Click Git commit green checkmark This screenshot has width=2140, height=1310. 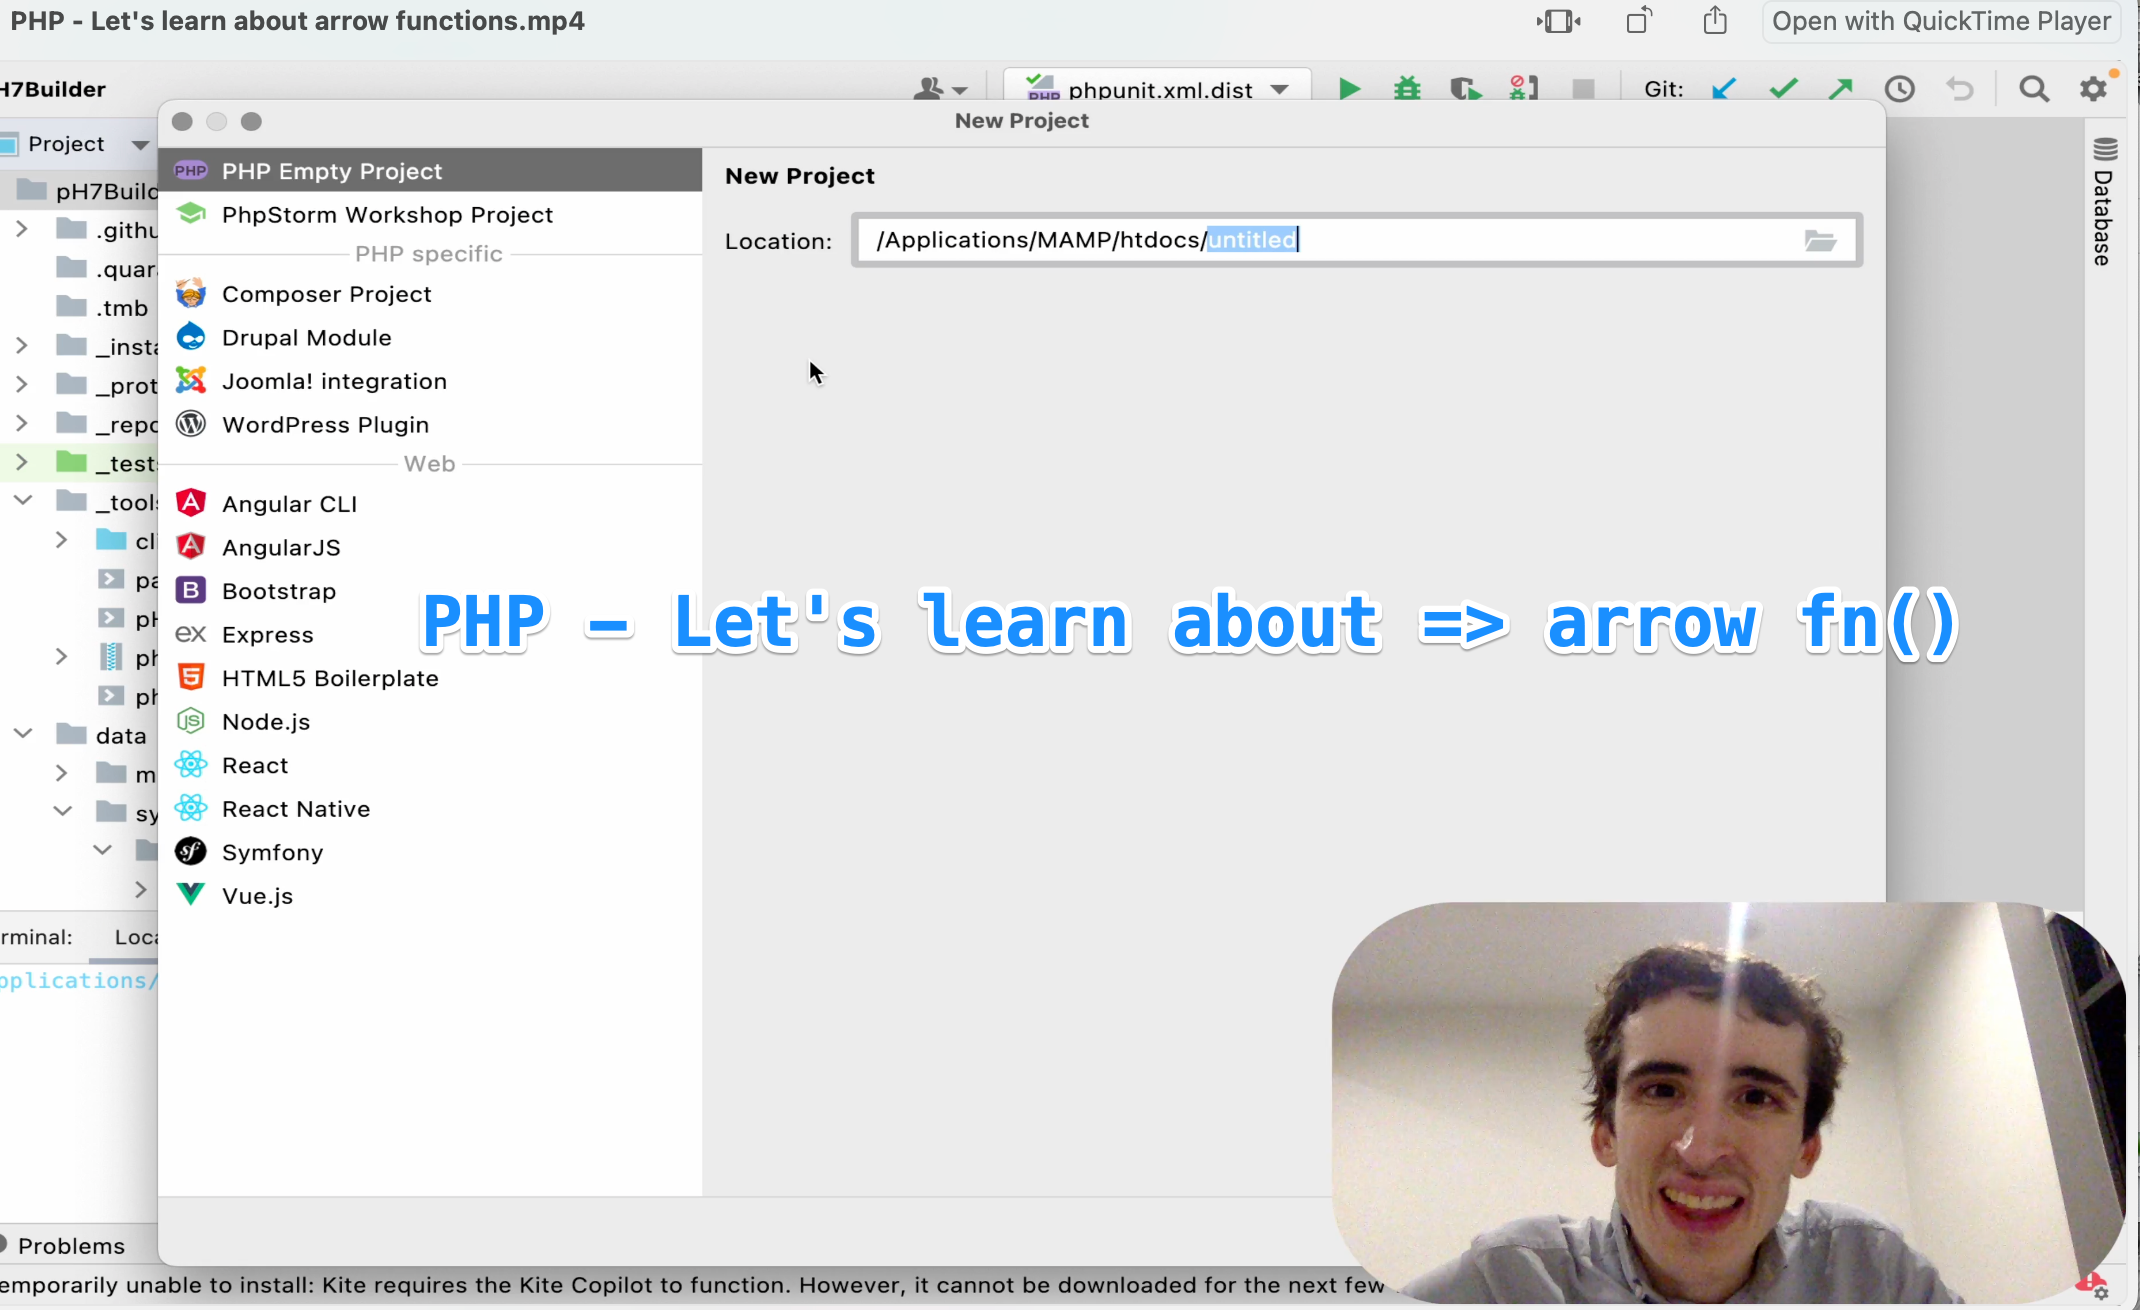tap(1783, 90)
